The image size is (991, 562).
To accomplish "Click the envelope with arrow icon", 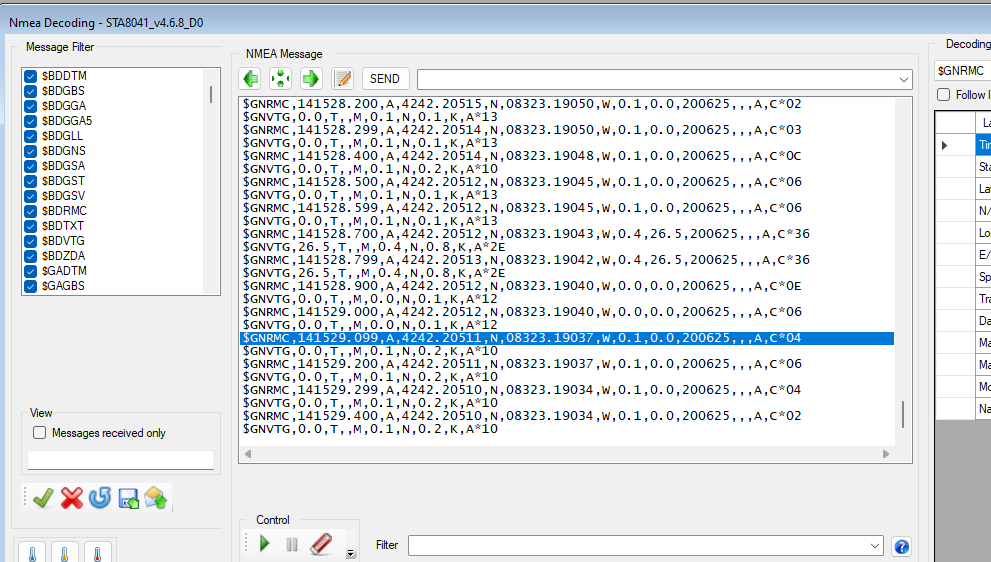I will pyautogui.click(x=156, y=498).
